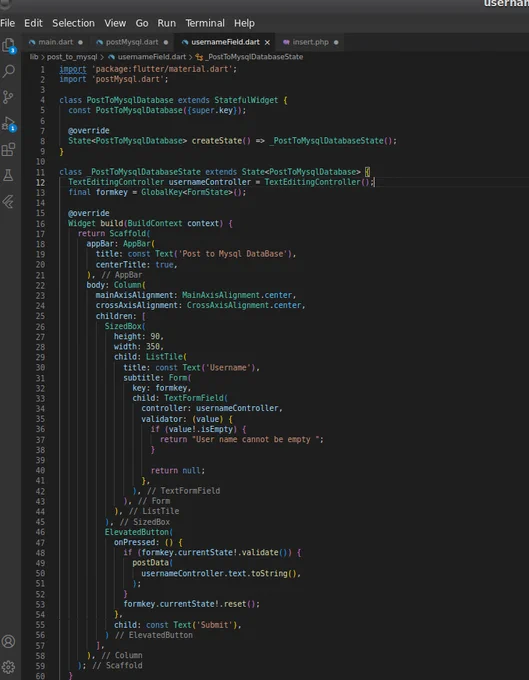The width and height of the screenshot is (529, 680).
Task: Click the text 'Post to Mysql DataBase'
Action: pyautogui.click(x=232, y=254)
